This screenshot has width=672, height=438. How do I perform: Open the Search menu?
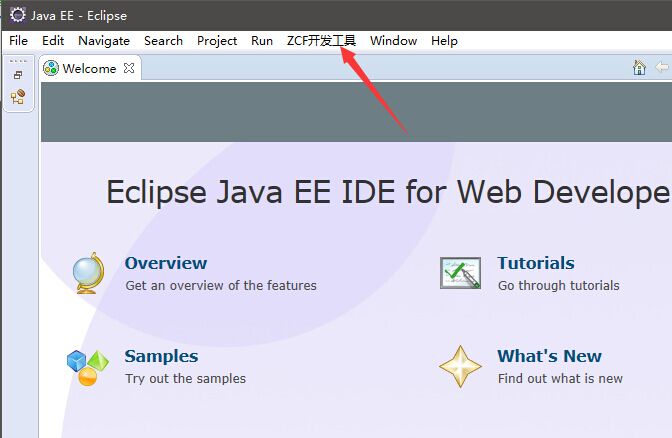tap(163, 41)
